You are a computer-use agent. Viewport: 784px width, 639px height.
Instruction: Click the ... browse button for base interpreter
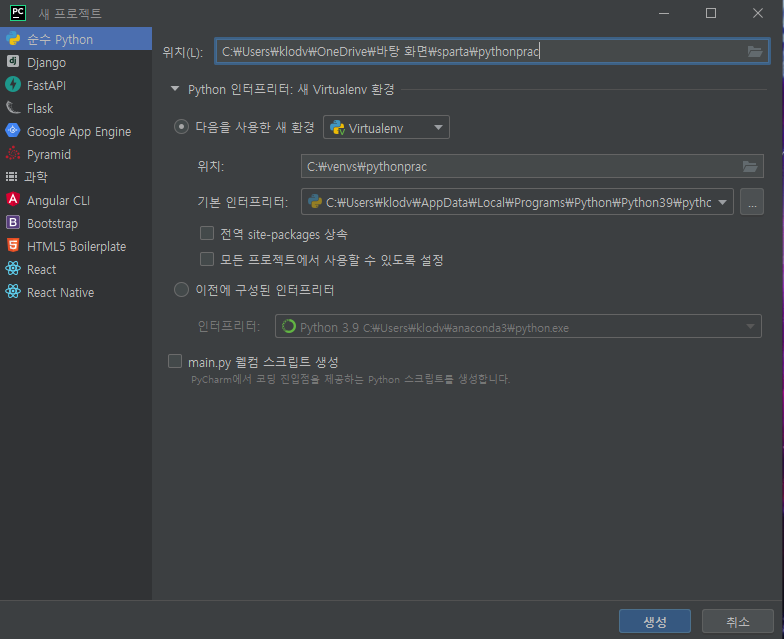pos(752,202)
